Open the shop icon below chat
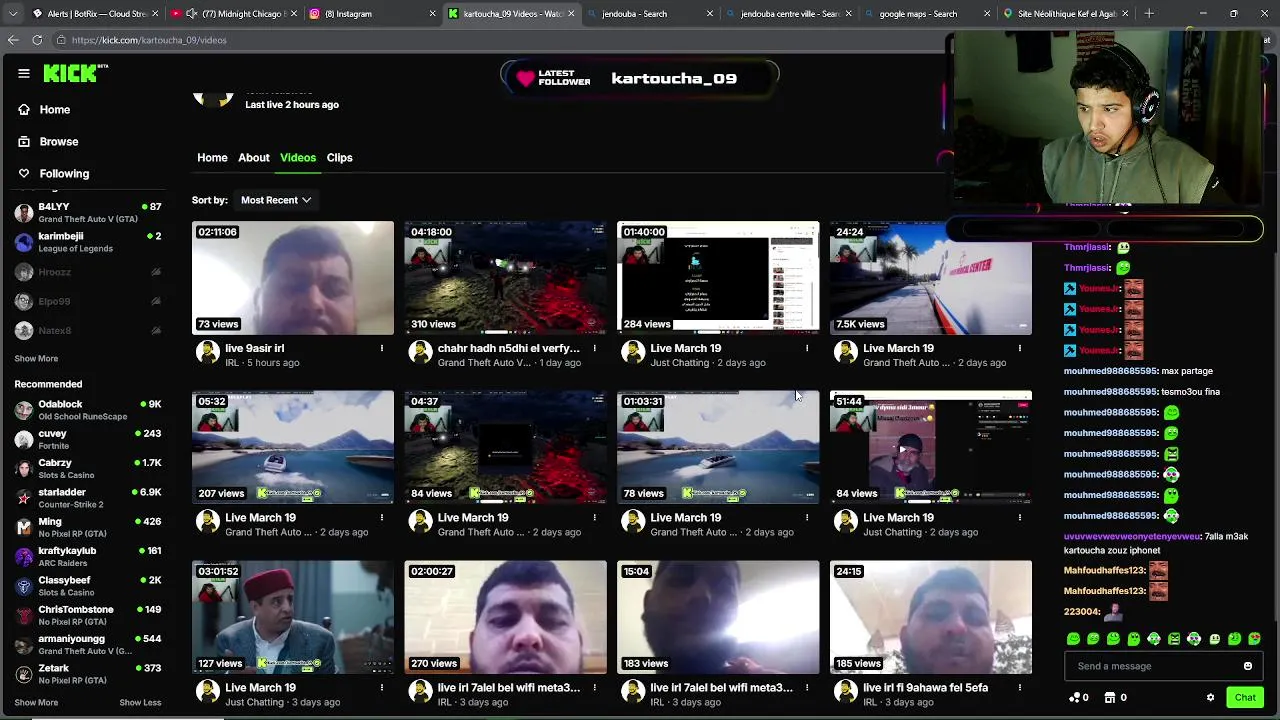This screenshot has height=720, width=1280. (1110, 697)
